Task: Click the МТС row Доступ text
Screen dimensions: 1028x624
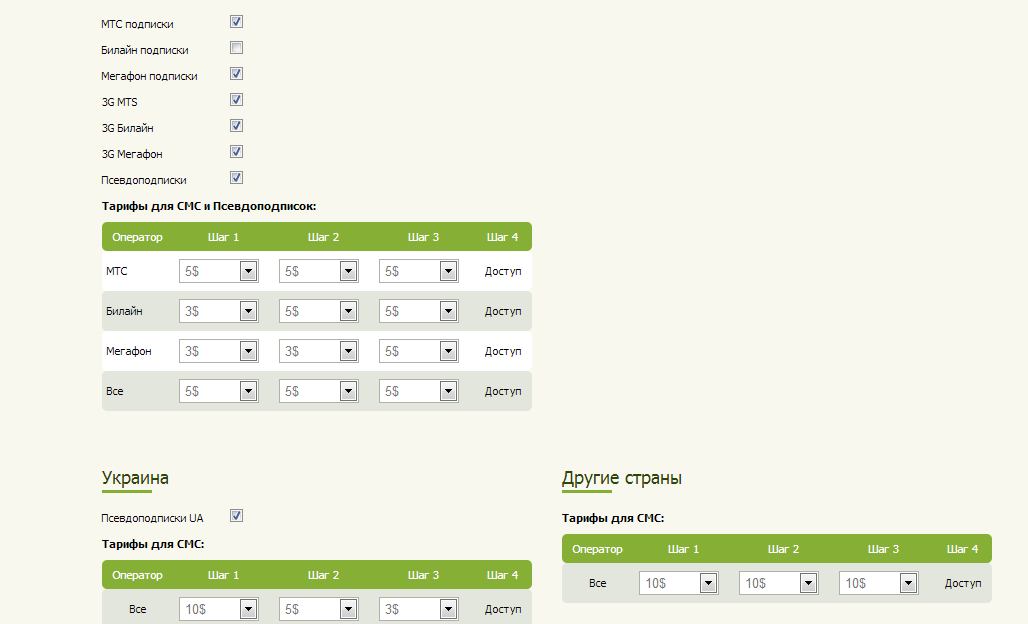Action: pyautogui.click(x=503, y=271)
